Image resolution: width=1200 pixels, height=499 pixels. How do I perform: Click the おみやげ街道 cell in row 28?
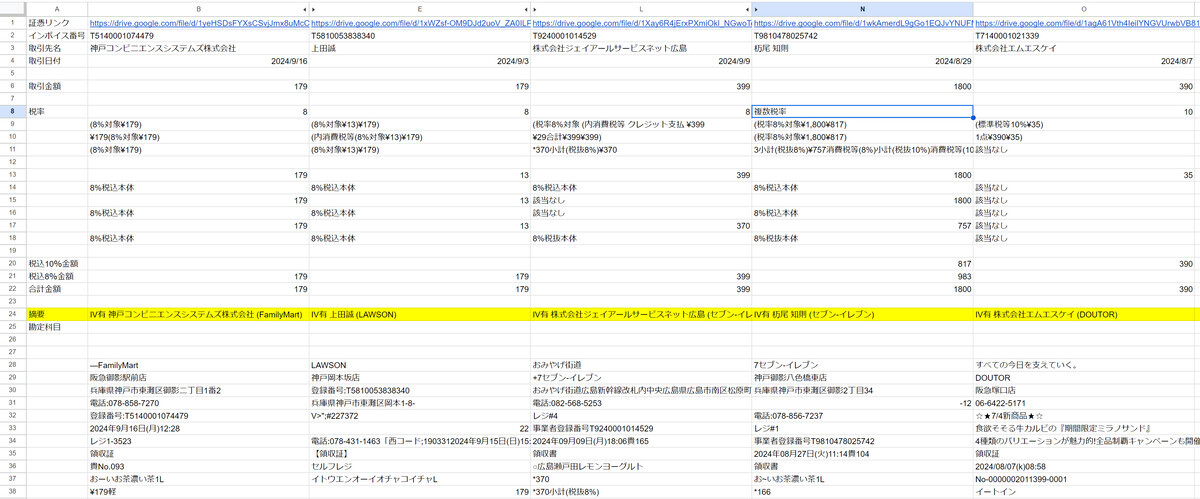pyautogui.click(x=641, y=365)
